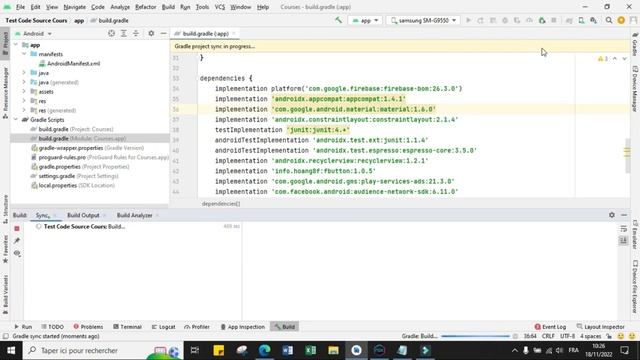Expand the res folder
640x360 pixels.
24,101
